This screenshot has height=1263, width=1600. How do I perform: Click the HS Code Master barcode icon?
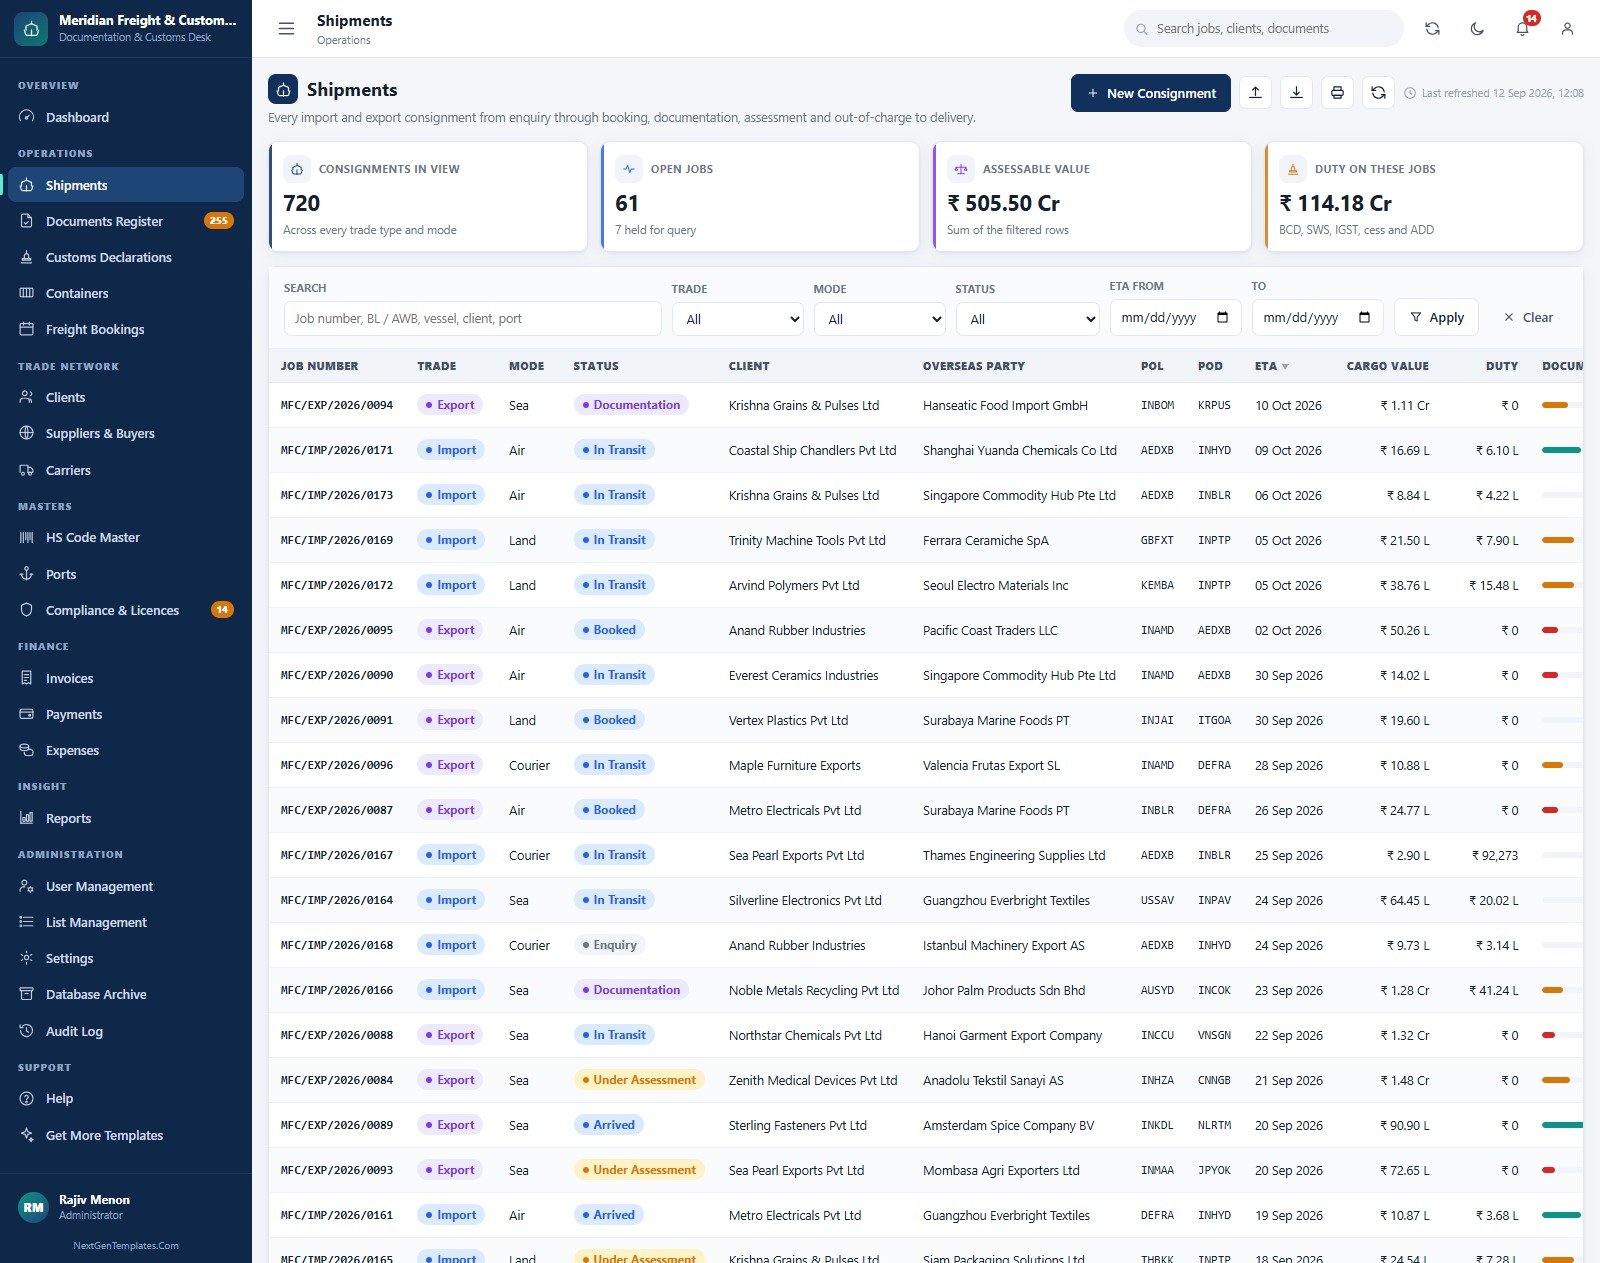[x=27, y=537]
